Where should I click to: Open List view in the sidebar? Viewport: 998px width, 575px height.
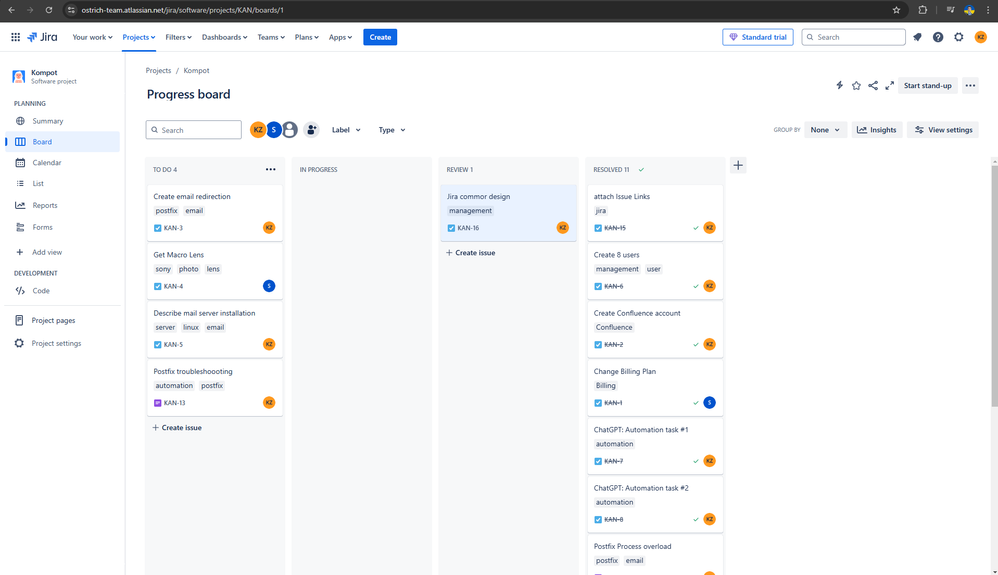(x=62, y=183)
